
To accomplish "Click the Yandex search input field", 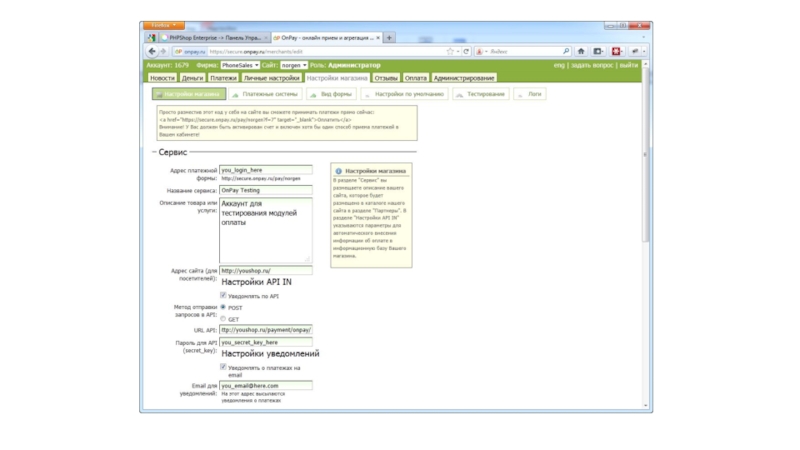I will 526,52.
